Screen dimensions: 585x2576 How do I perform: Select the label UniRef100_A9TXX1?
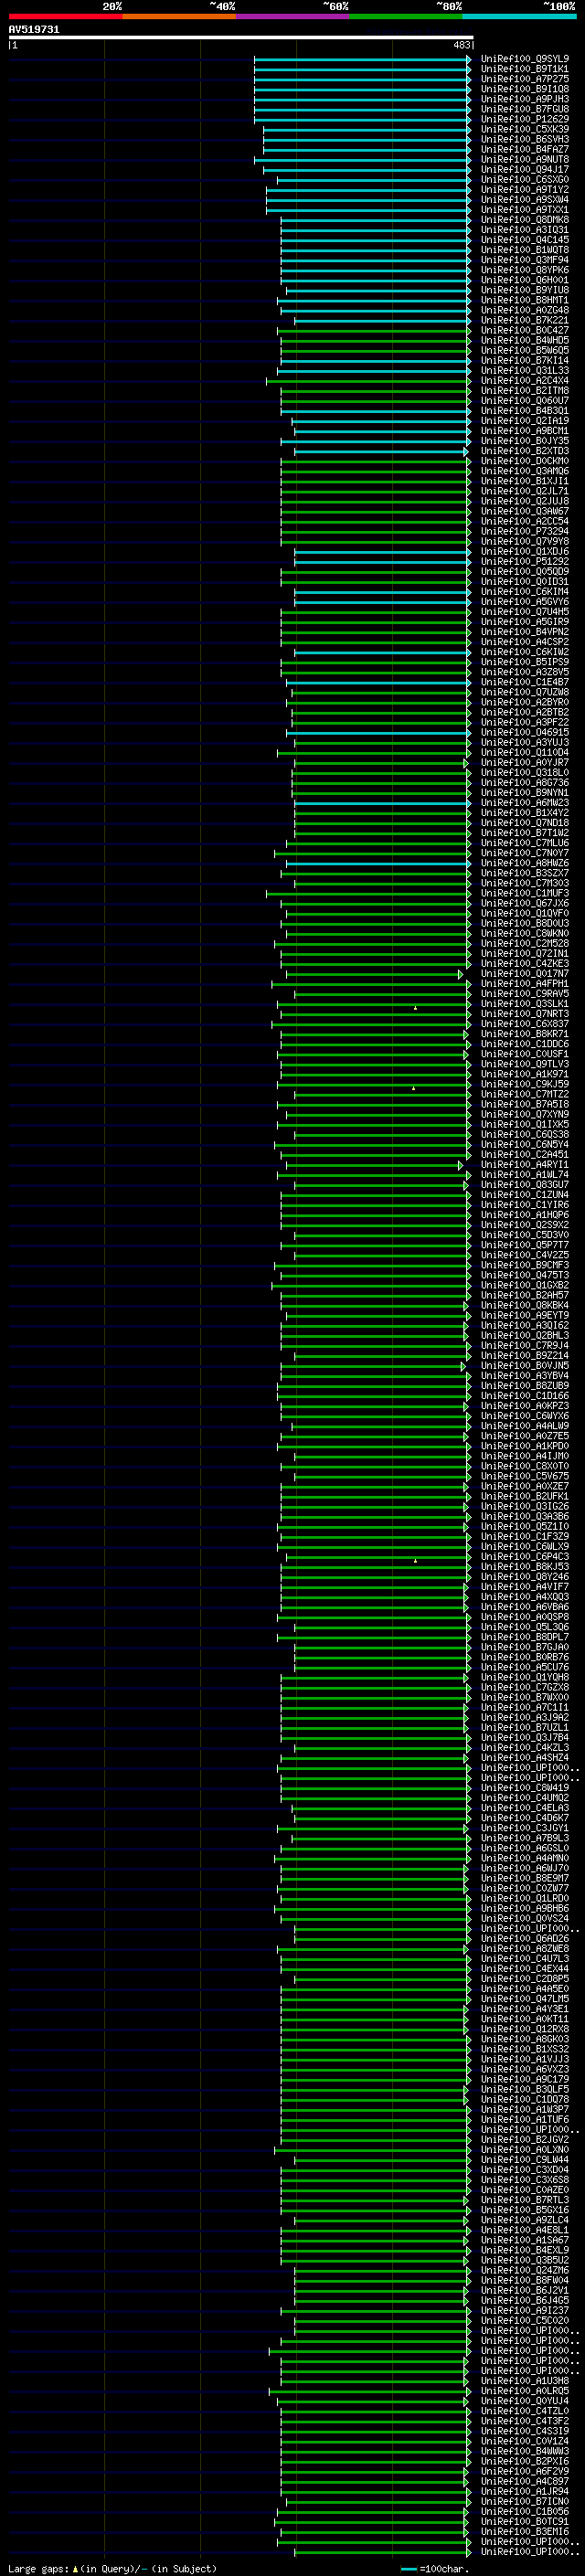(525, 210)
